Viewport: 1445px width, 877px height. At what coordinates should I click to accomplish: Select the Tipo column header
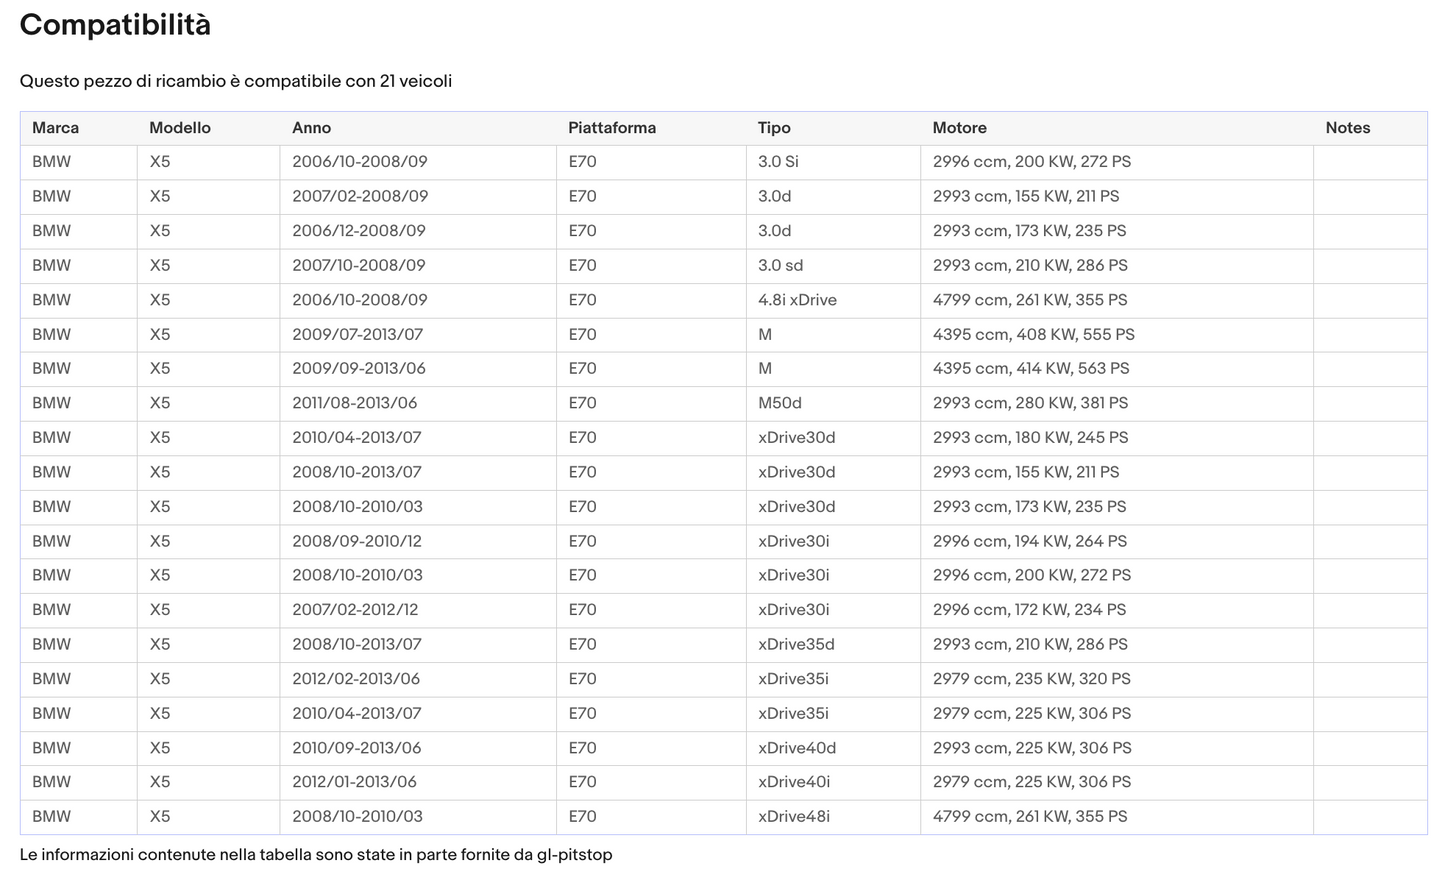click(x=774, y=128)
